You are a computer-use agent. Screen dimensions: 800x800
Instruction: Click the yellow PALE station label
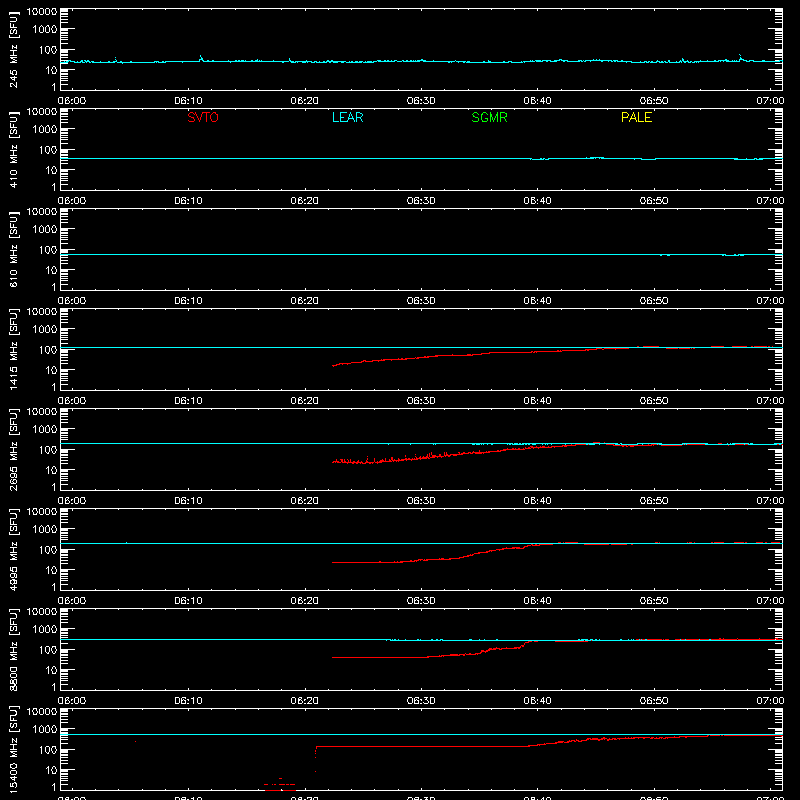(636, 117)
